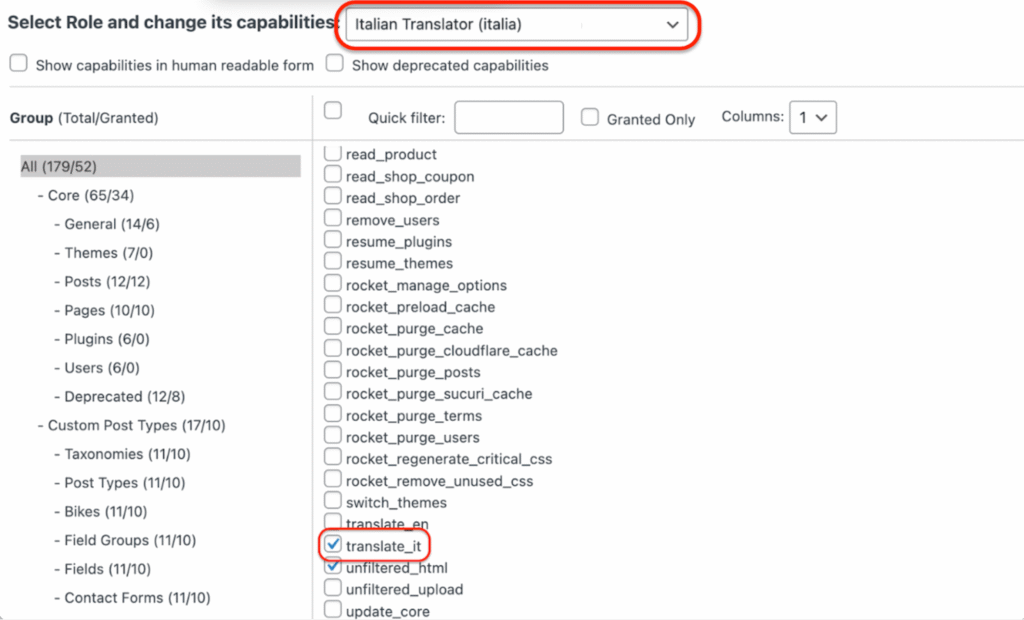Toggle the Granted Only checkbox
This screenshot has width=1024, height=620.
click(x=589, y=117)
